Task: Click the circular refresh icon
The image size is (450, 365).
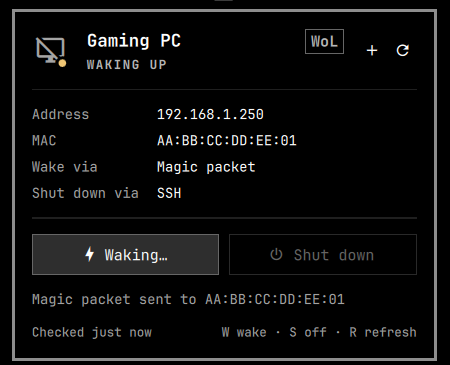Action: [x=403, y=50]
